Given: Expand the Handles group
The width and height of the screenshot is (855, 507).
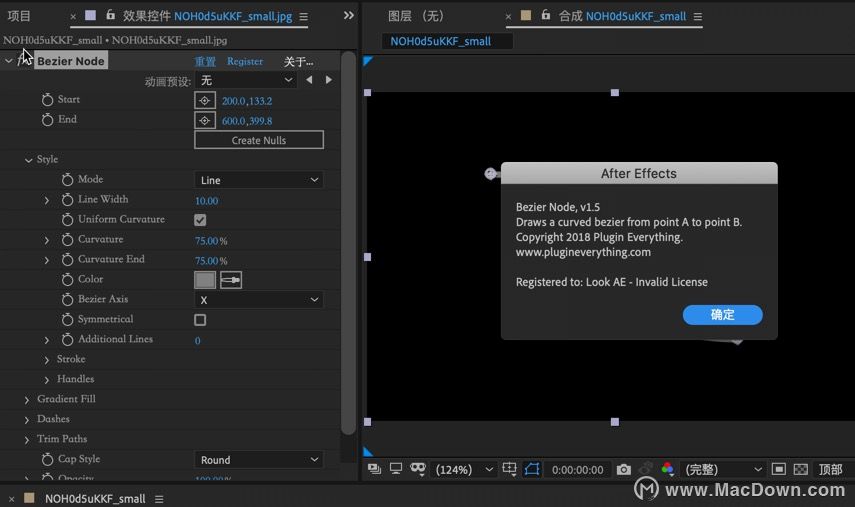Looking at the screenshot, I should (x=47, y=379).
